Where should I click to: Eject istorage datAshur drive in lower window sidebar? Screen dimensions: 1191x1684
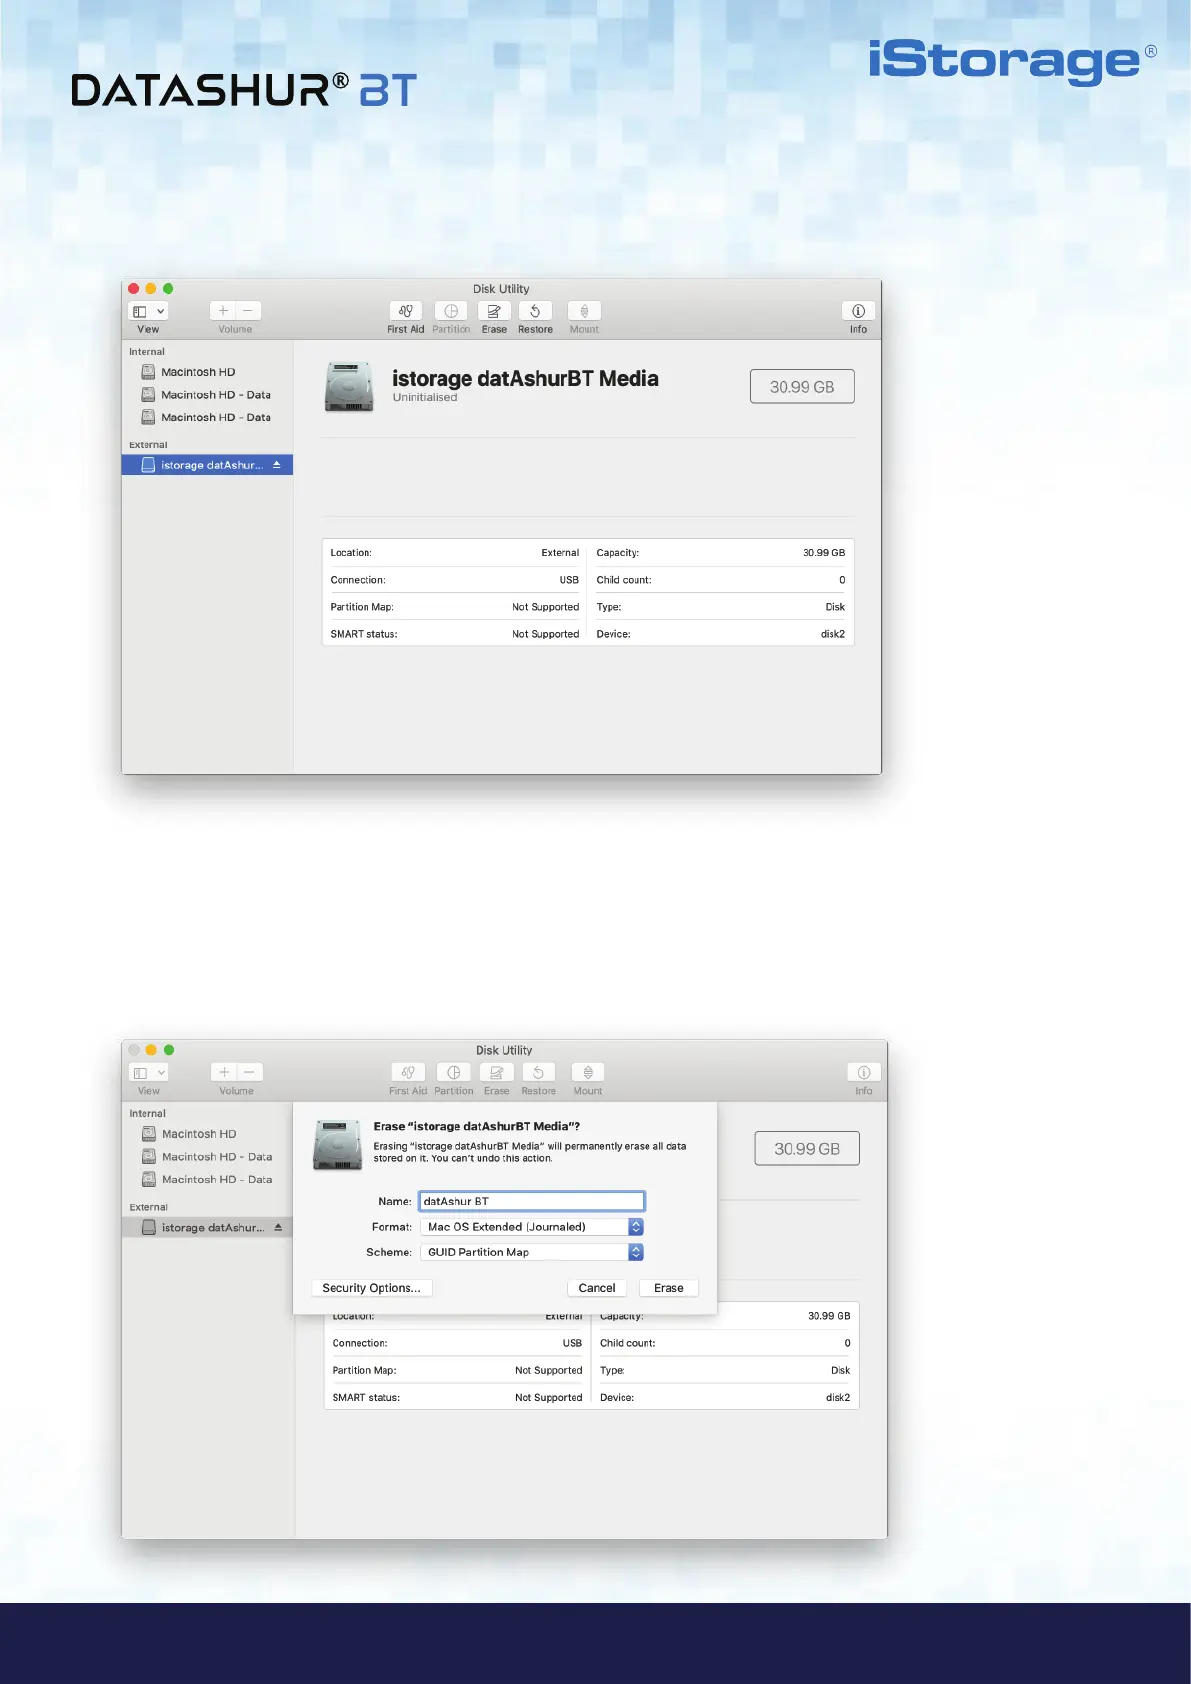278,1227
